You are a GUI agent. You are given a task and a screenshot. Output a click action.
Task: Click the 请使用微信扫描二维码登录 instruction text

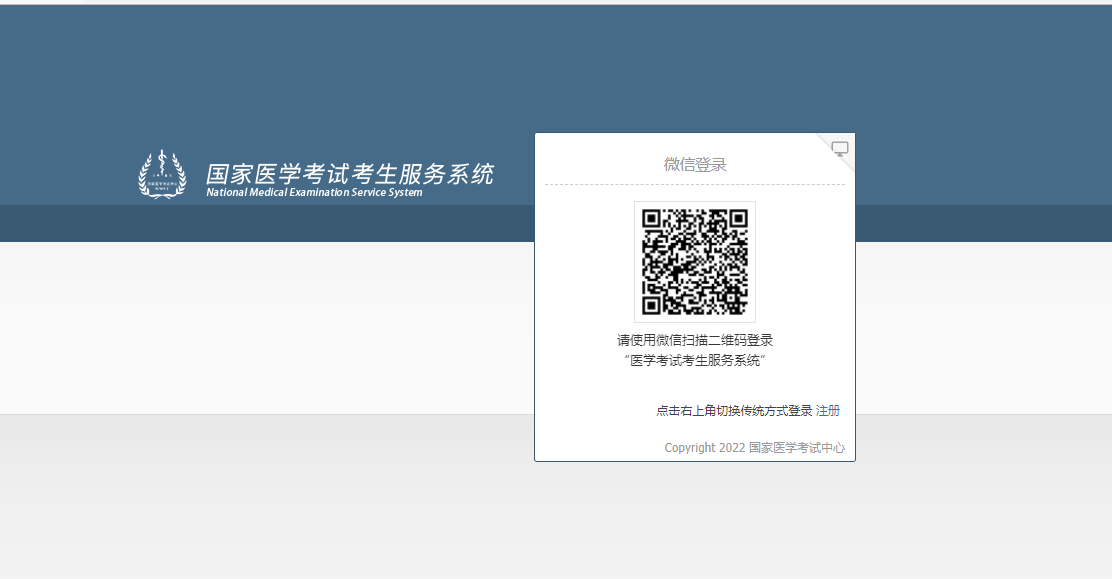tap(695, 340)
